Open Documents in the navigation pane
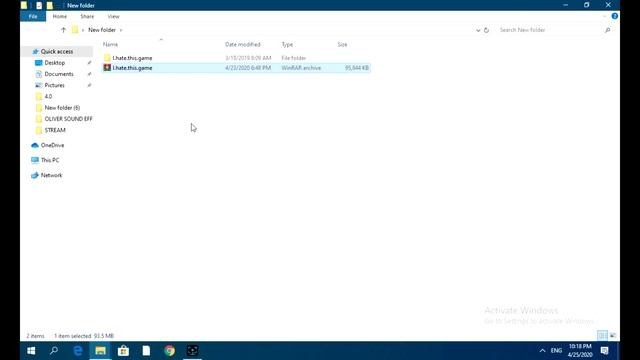The height and width of the screenshot is (360, 640). (59, 74)
